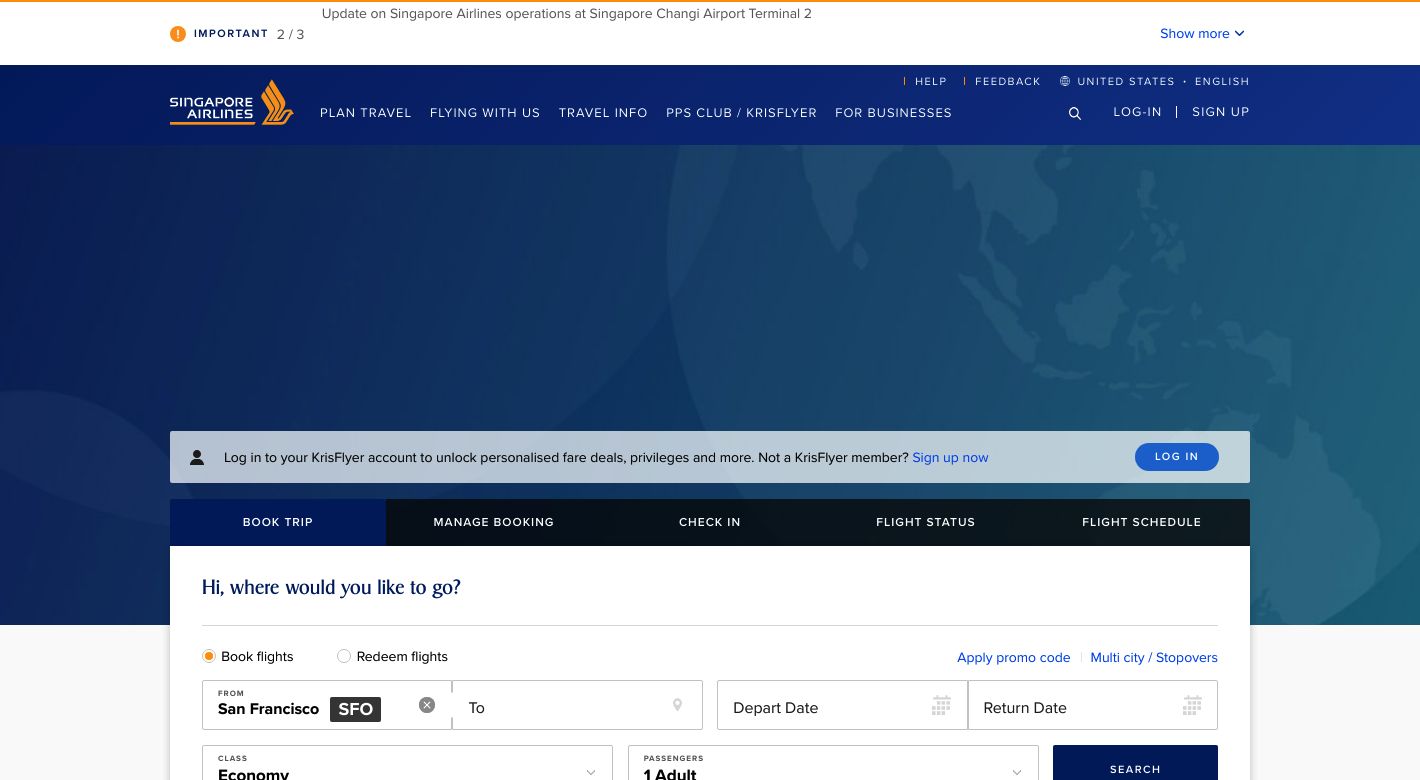
Task: Click the Depart Date field
Action: pos(842,705)
